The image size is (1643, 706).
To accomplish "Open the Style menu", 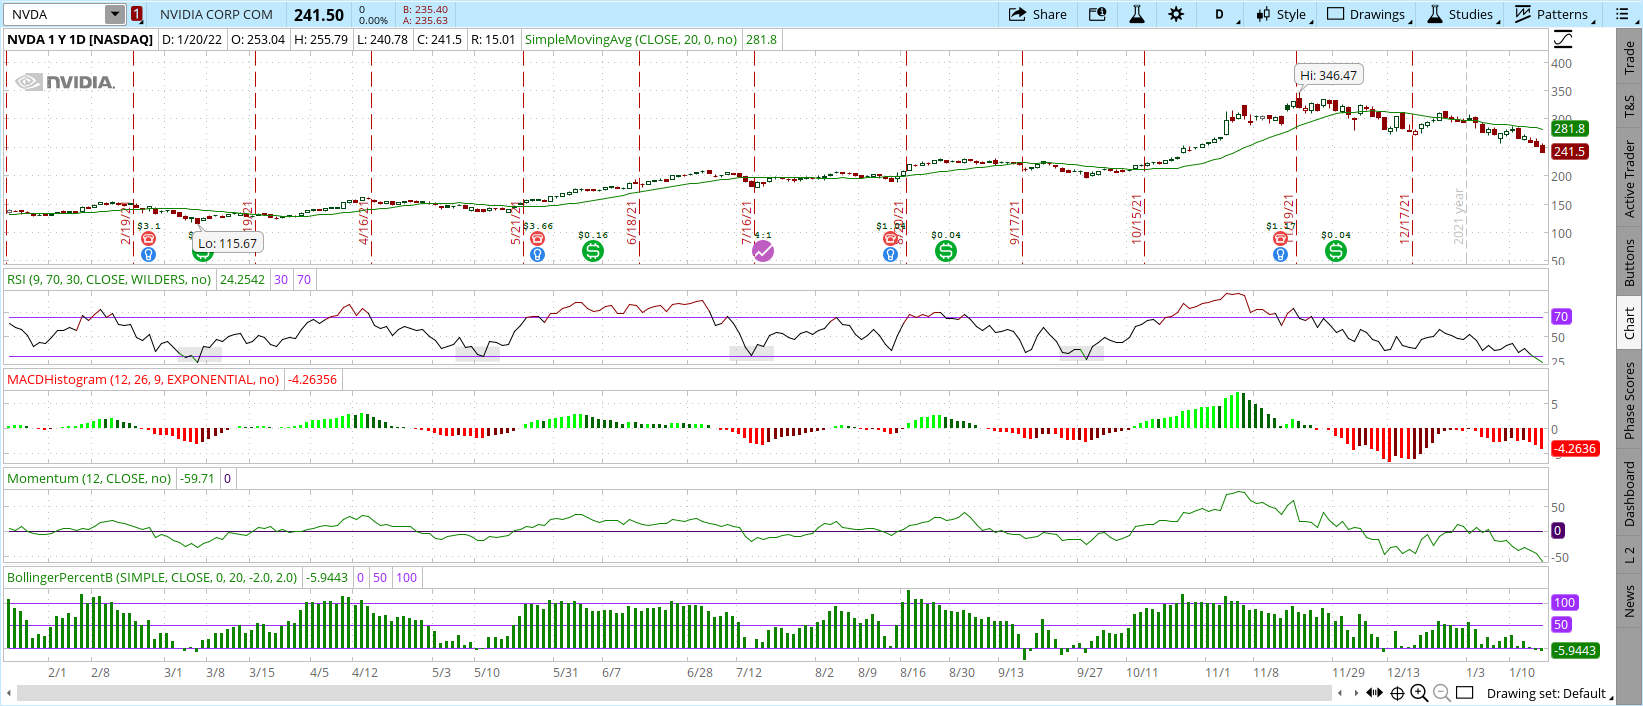I will (x=1282, y=14).
